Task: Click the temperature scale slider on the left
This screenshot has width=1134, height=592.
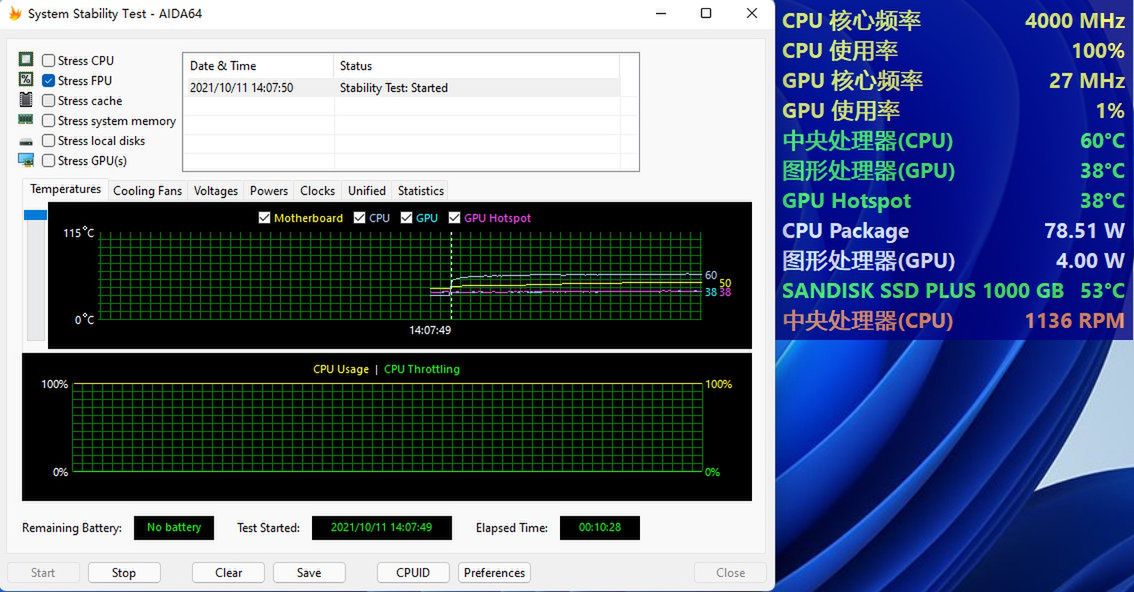Action: 35,215
